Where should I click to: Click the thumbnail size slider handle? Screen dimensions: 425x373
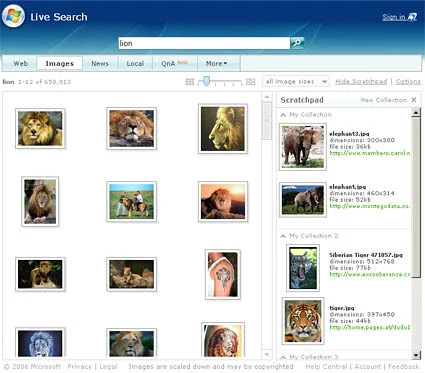(207, 81)
